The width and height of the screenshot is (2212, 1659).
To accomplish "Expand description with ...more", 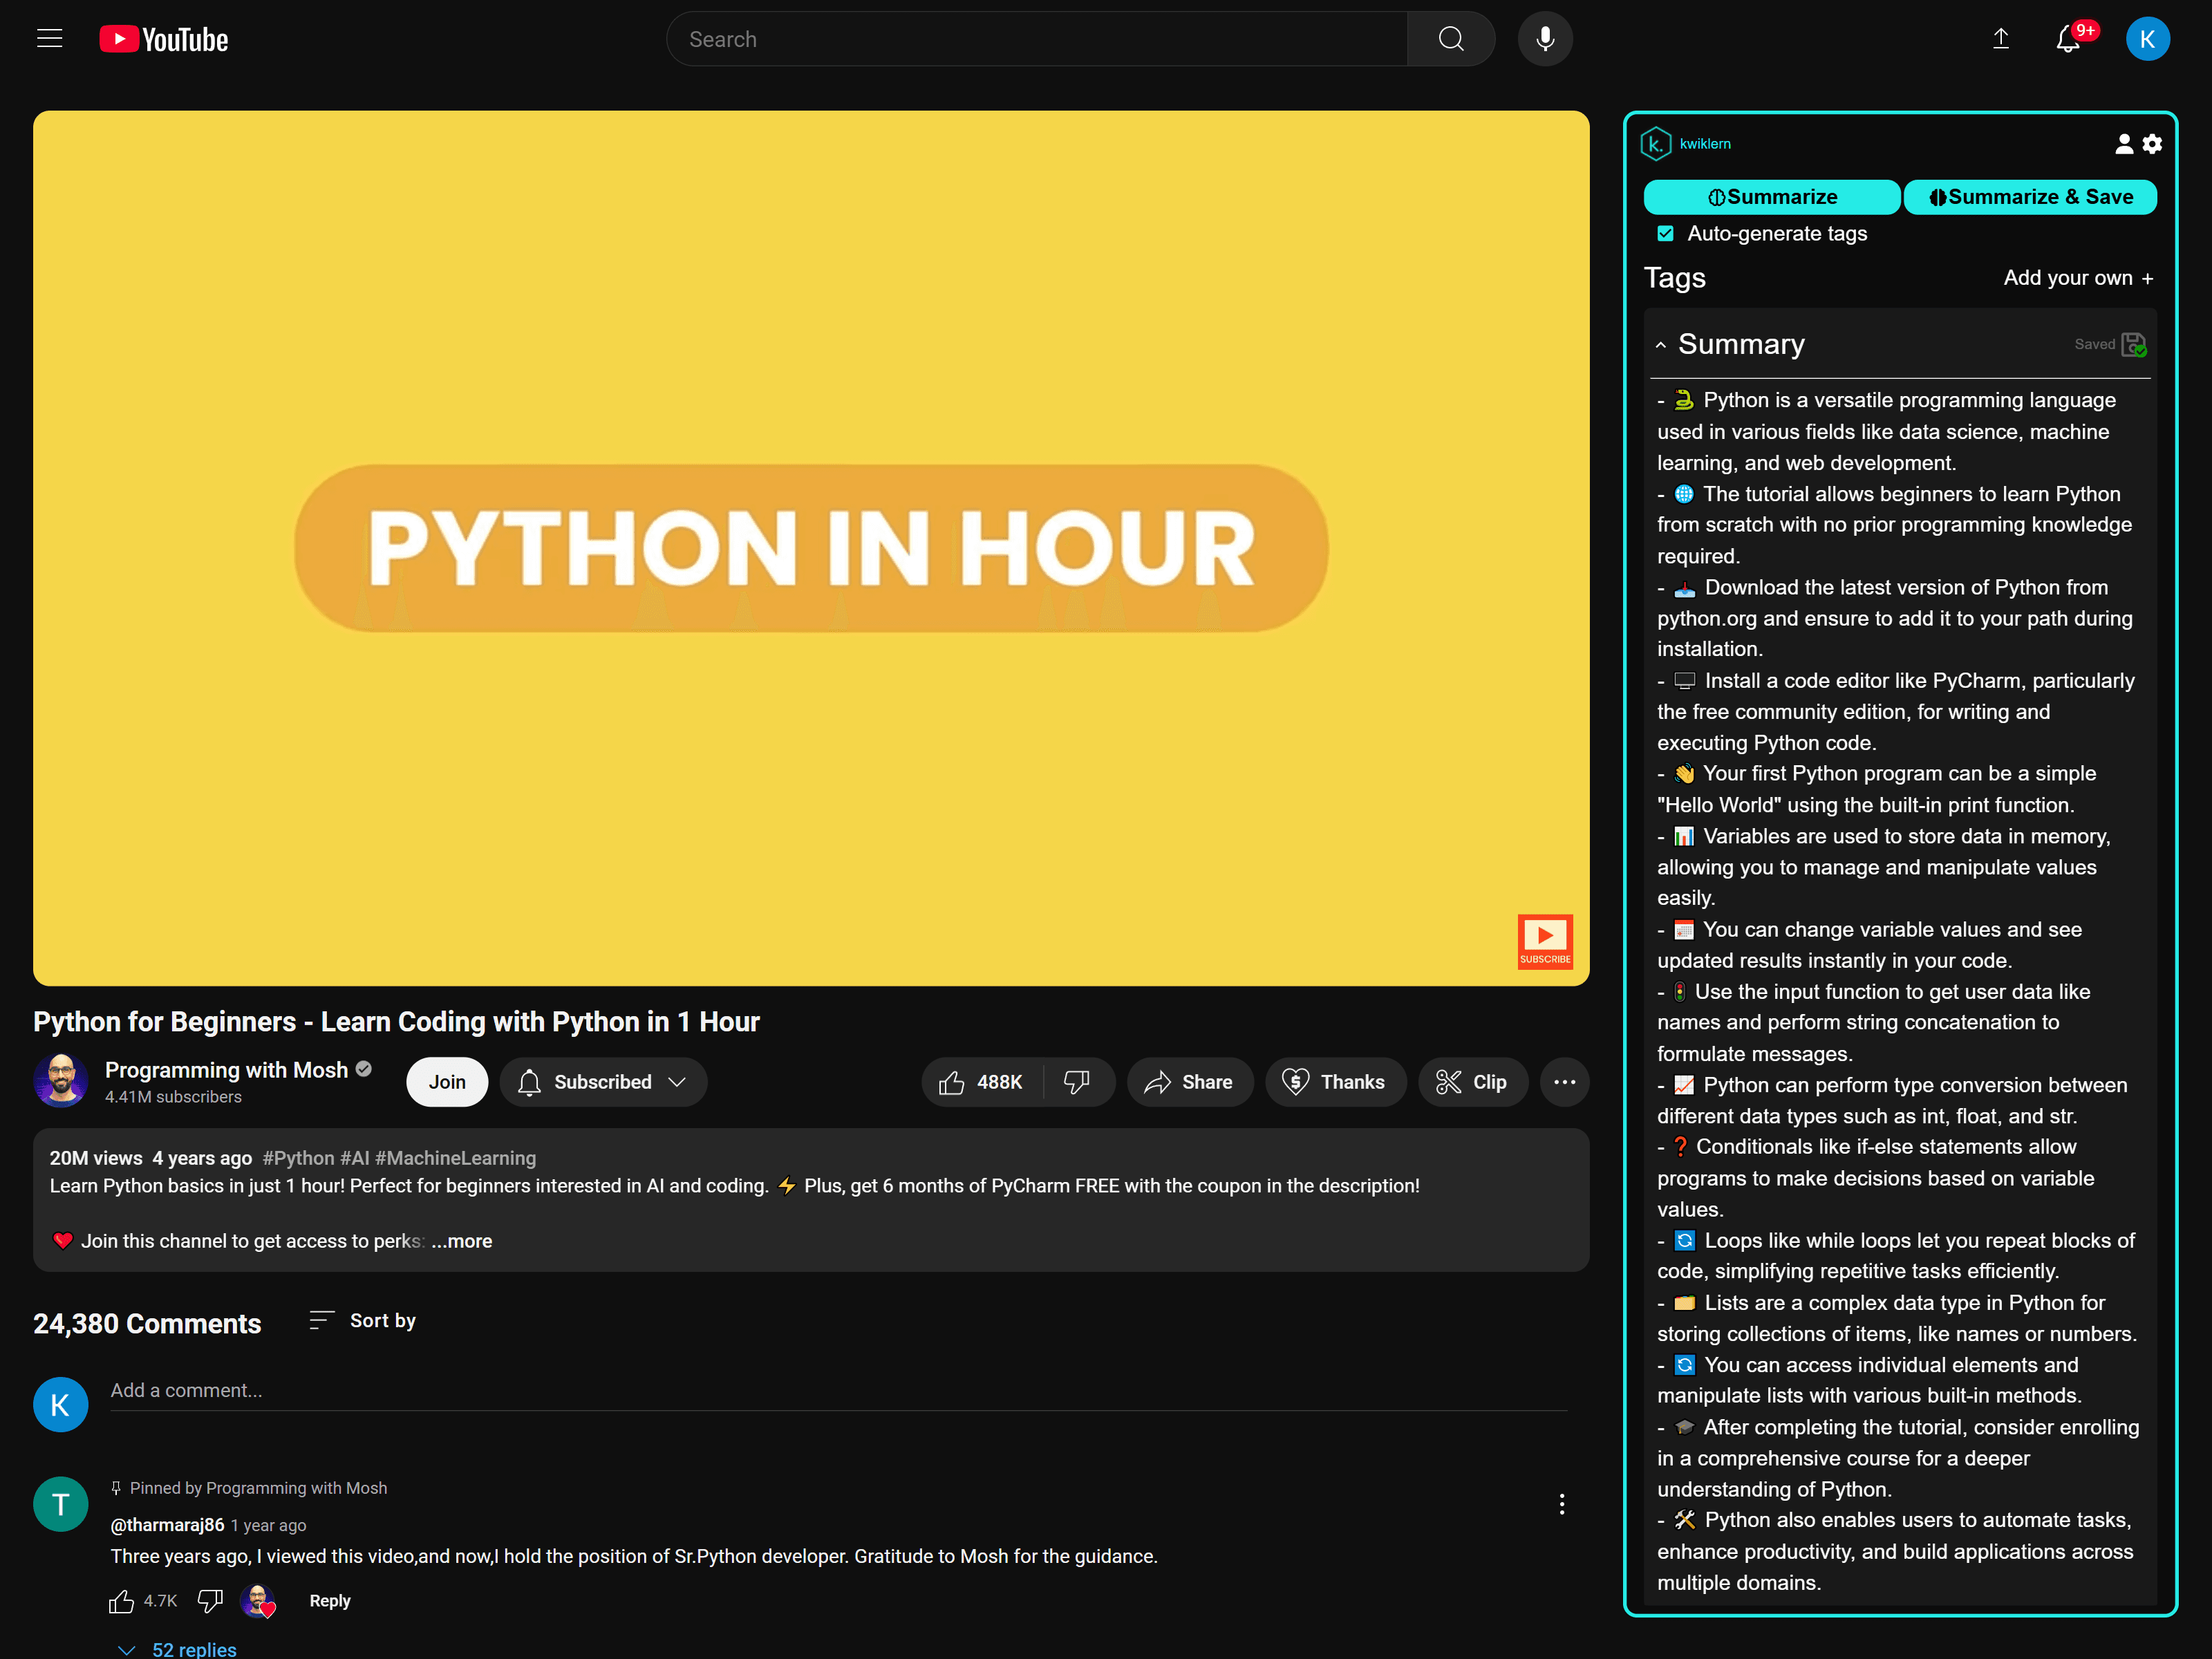I will pyautogui.click(x=462, y=1241).
